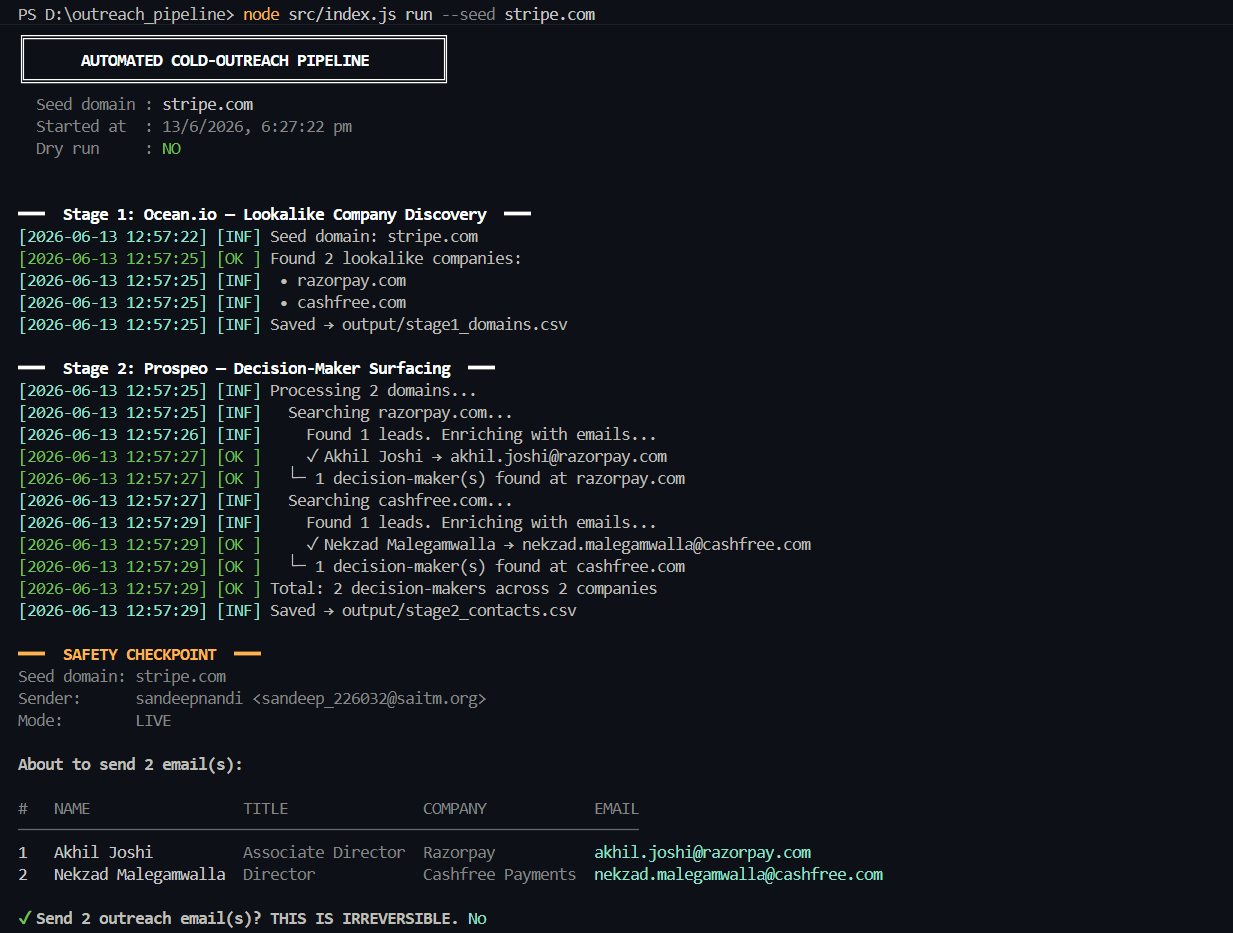This screenshot has width=1233, height=933.
Task: Click '1 decision-maker(s) found at razorpay.com'
Action: point(500,478)
